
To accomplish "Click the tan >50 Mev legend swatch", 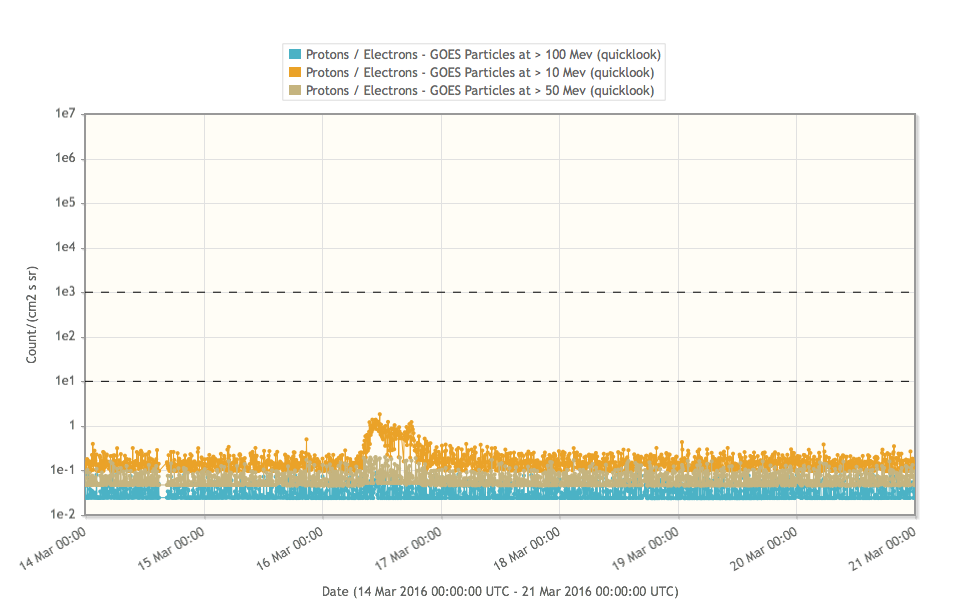I will click(295, 91).
